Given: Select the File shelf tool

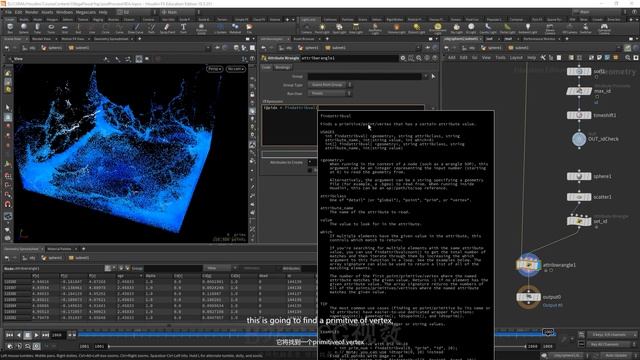Looking at the screenshot, I should (249, 28).
